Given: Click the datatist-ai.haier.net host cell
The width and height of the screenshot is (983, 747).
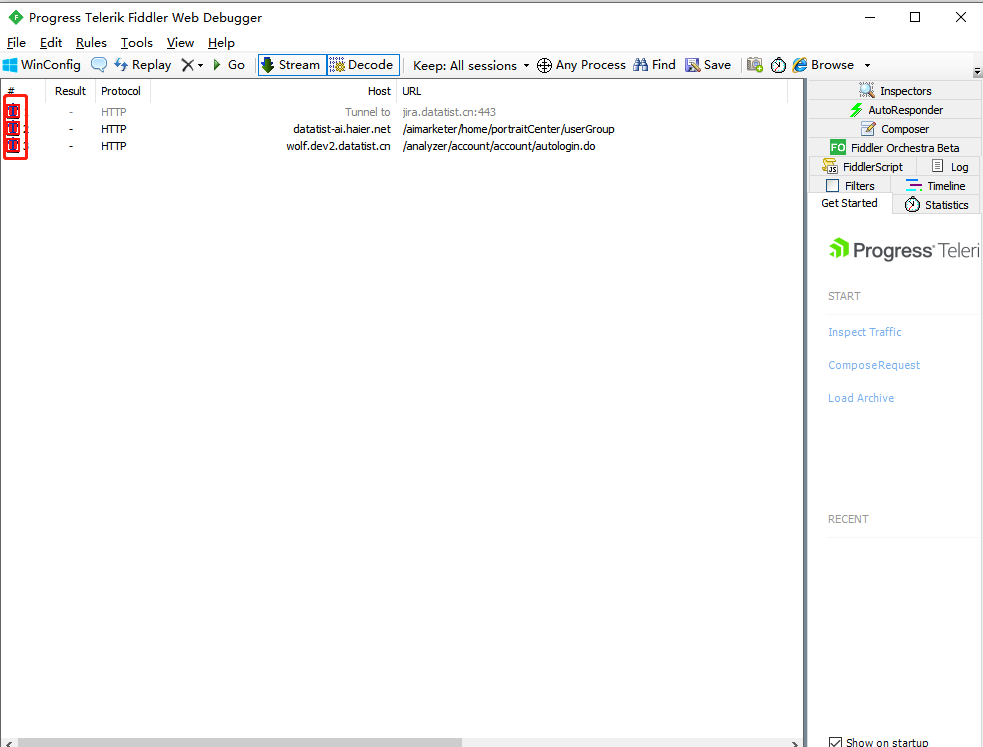Looking at the screenshot, I should [342, 128].
